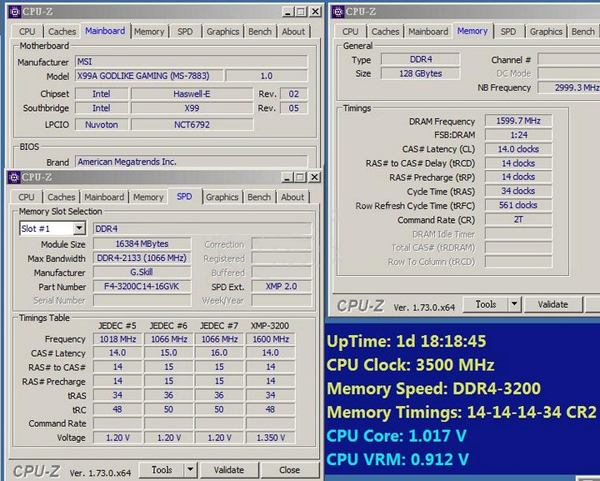Click JEDEC #7 tRC value 50

(x=219, y=409)
